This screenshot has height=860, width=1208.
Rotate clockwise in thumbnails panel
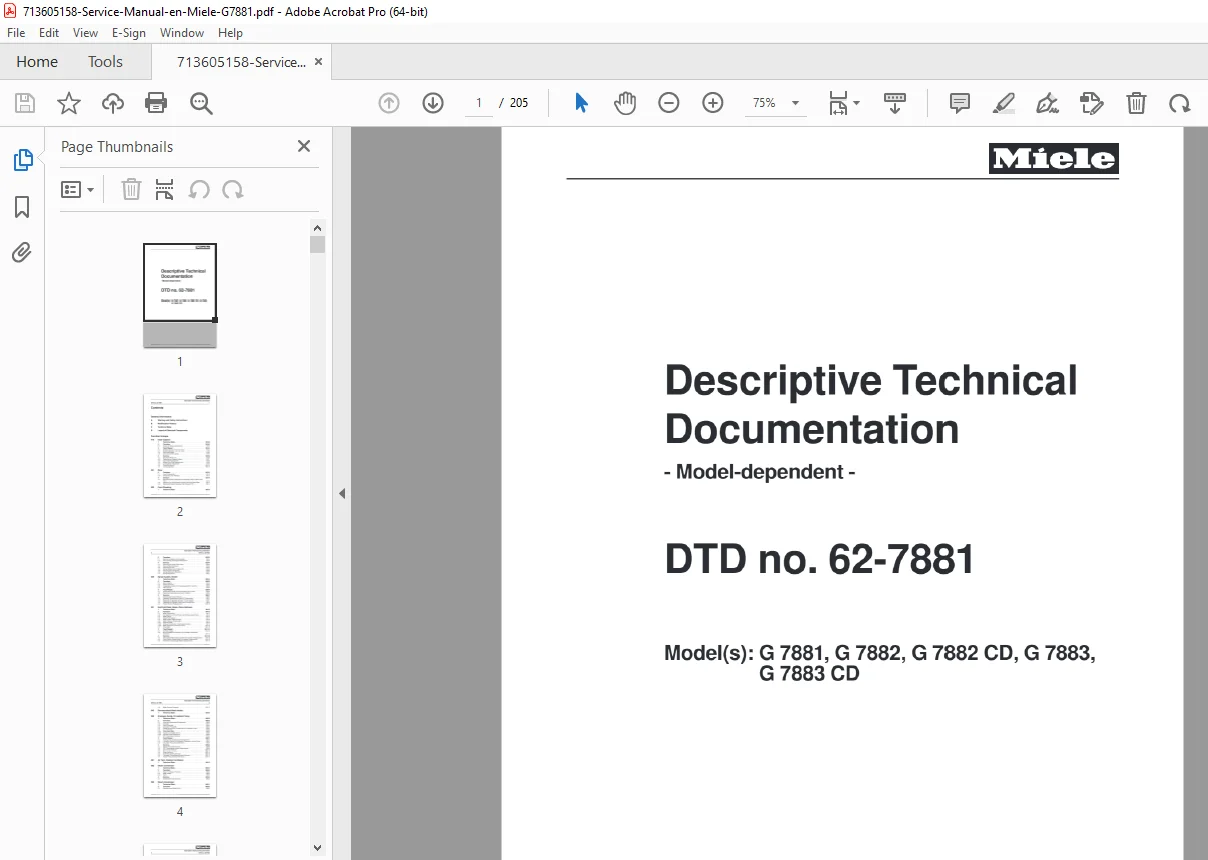(x=233, y=189)
